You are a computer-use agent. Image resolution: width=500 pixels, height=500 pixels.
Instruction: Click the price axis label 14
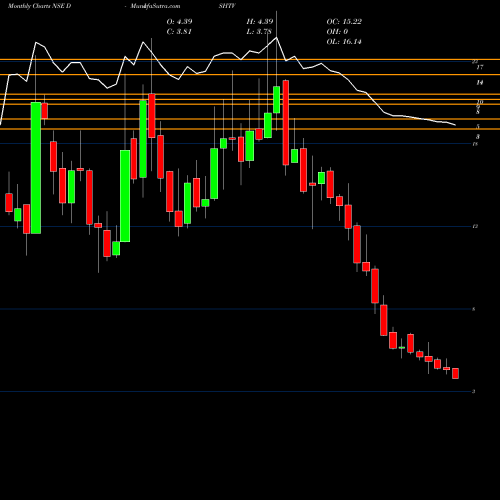[x=480, y=82]
